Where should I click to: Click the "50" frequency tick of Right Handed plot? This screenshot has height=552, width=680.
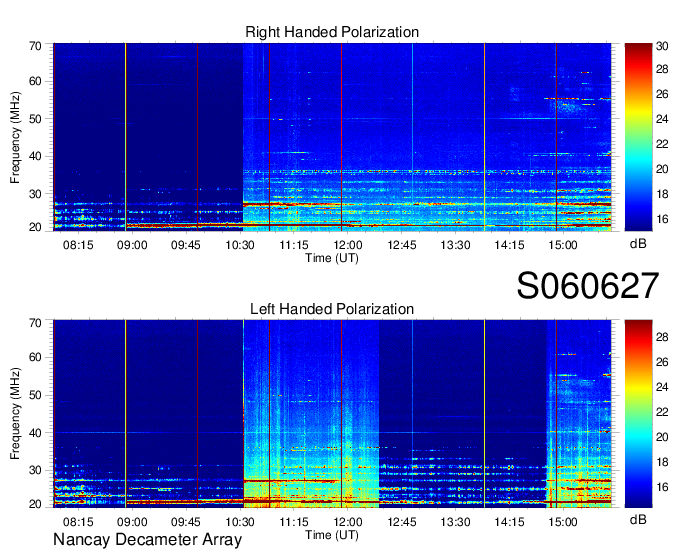pos(35,119)
